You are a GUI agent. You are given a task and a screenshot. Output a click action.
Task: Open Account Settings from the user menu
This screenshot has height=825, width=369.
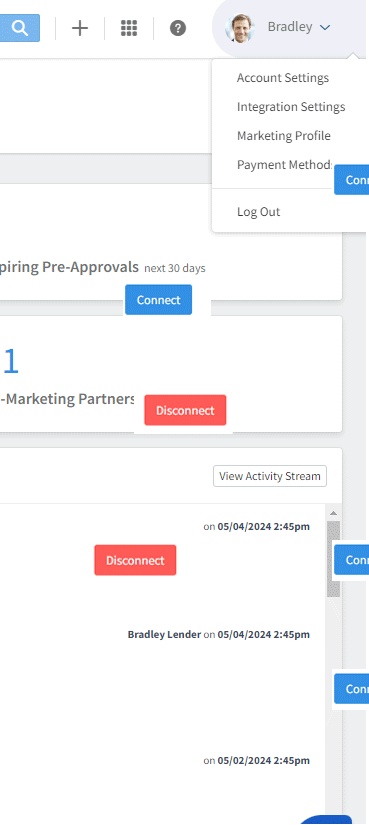(x=283, y=78)
